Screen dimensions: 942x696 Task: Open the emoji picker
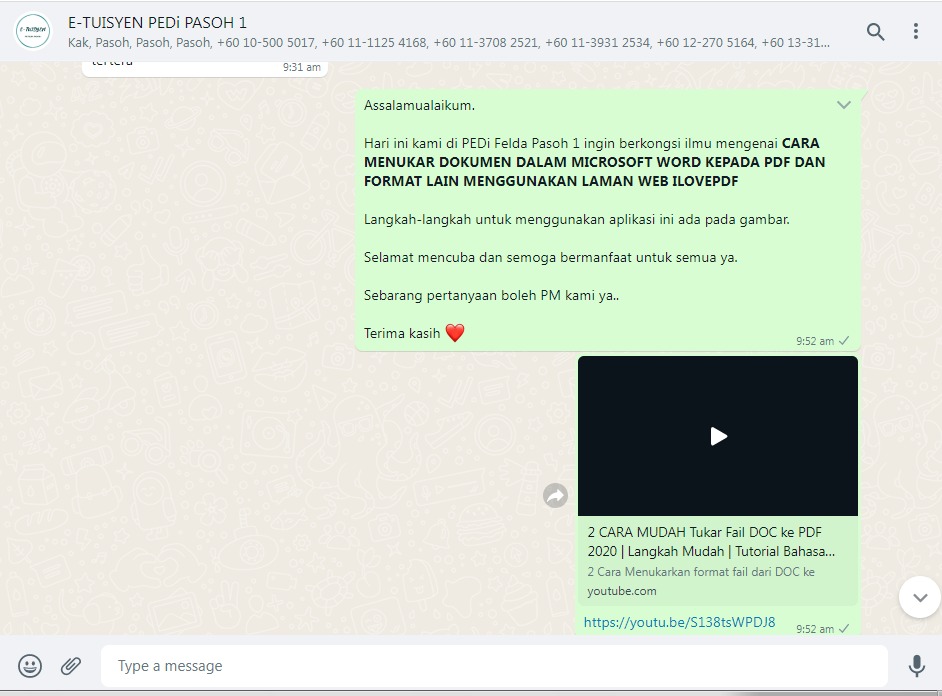click(x=29, y=665)
